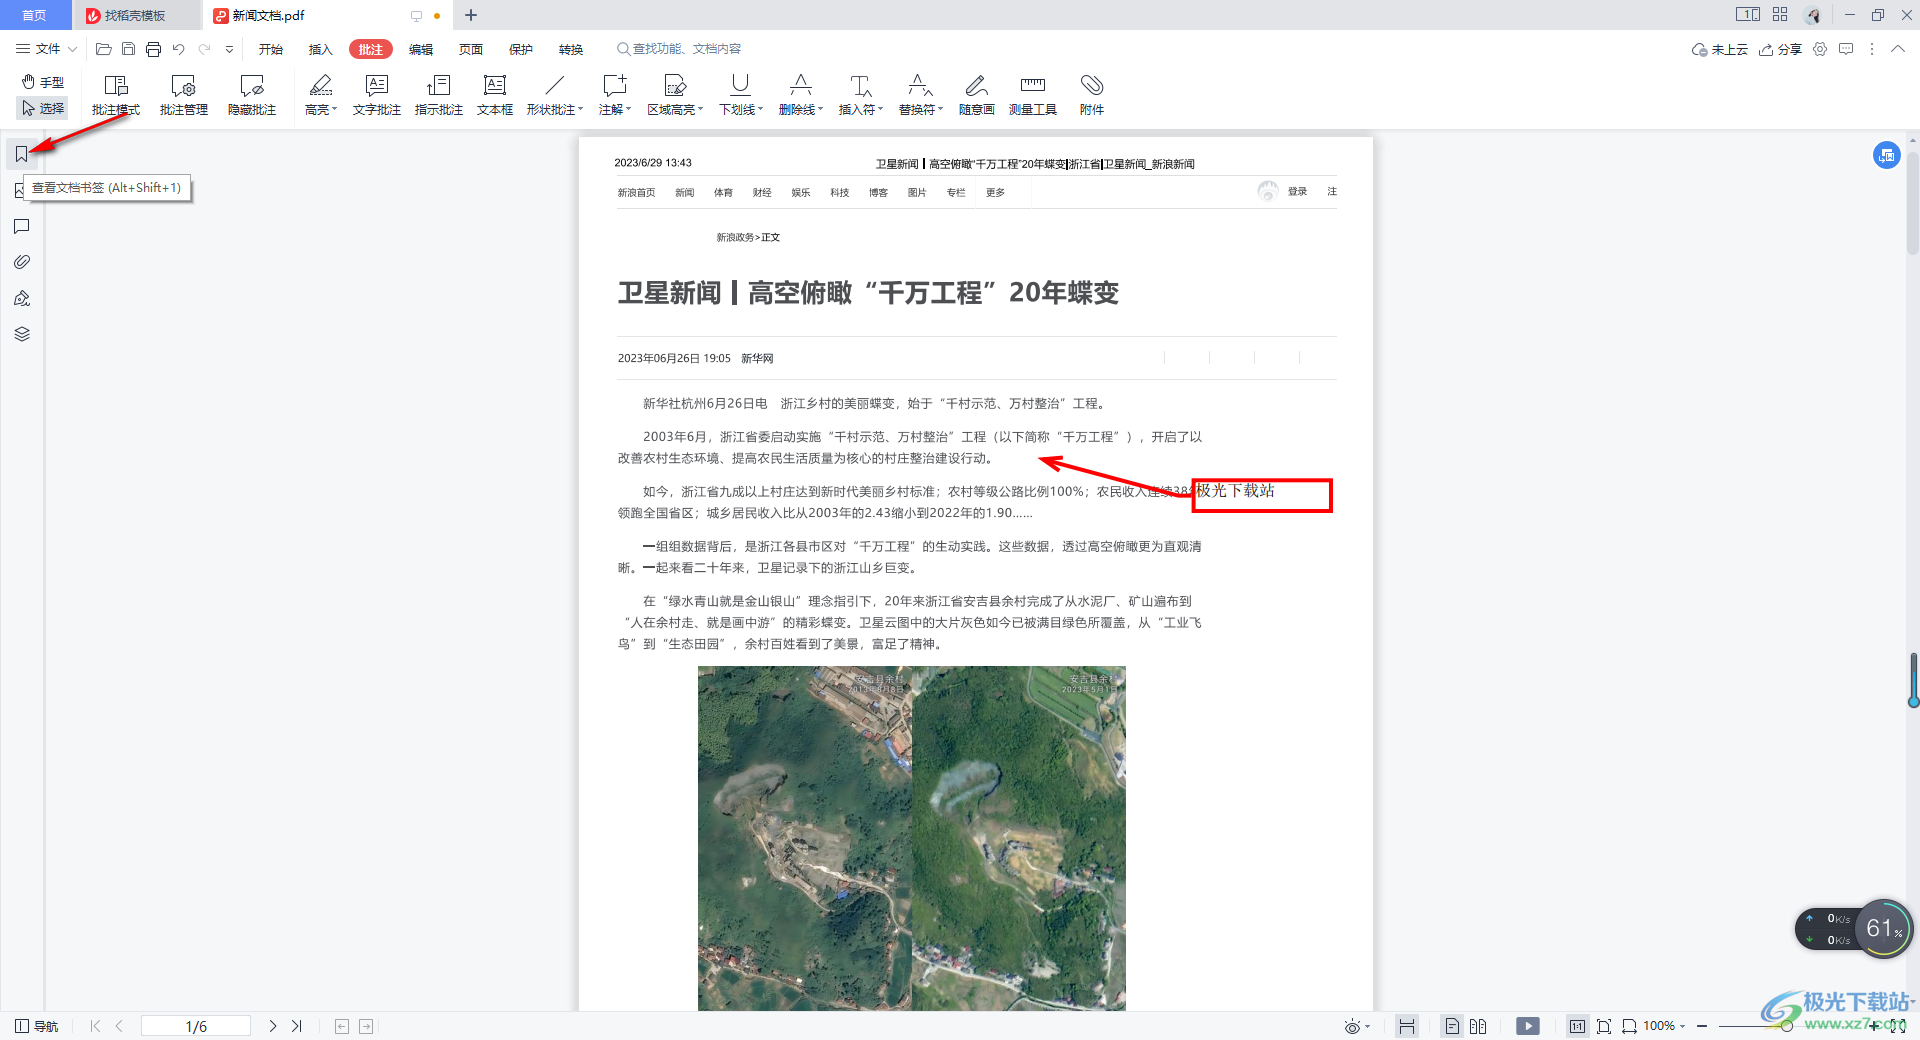Image resolution: width=1920 pixels, height=1040 pixels.
Task: Add a new tab with the plus button
Action: click(471, 15)
